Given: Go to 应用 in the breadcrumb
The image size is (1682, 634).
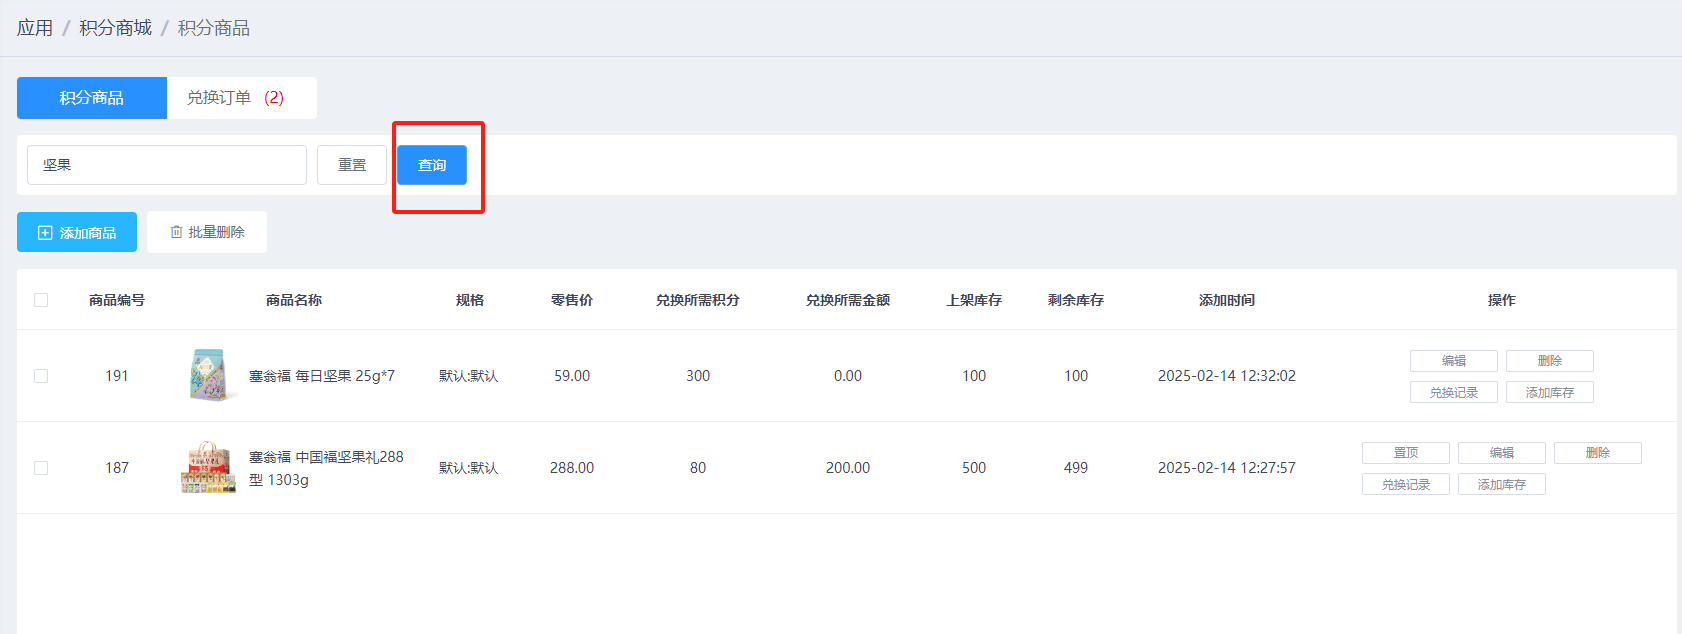Looking at the screenshot, I should pos(35,28).
